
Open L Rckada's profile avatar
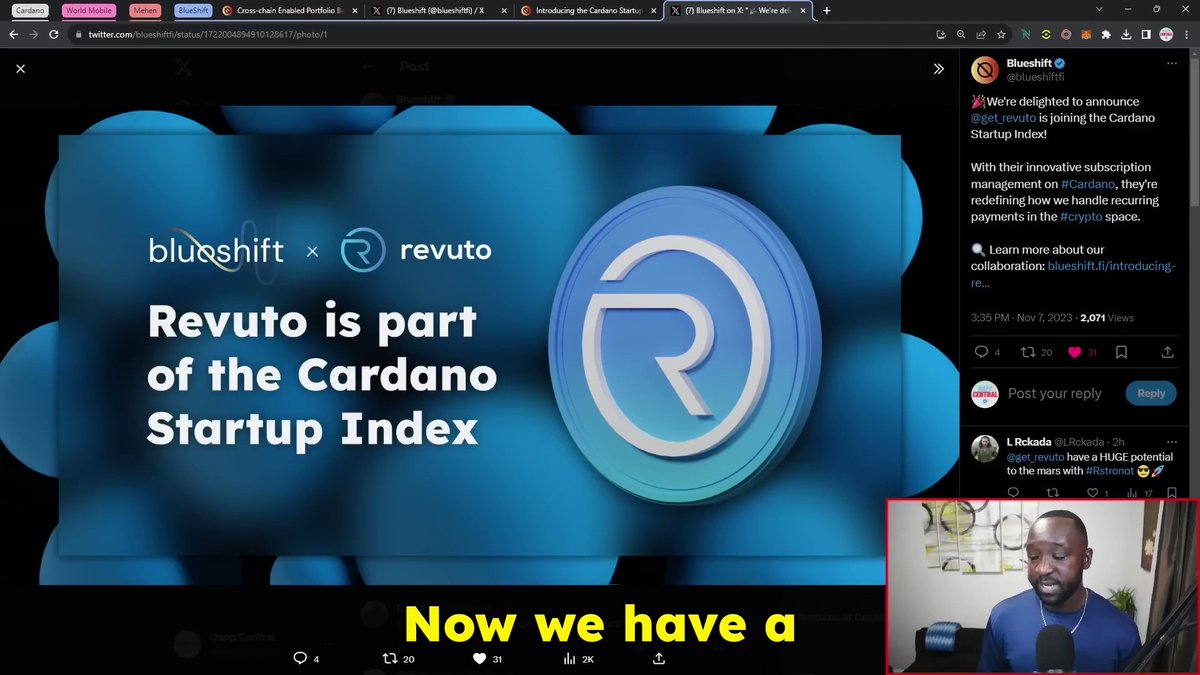[x=985, y=448]
